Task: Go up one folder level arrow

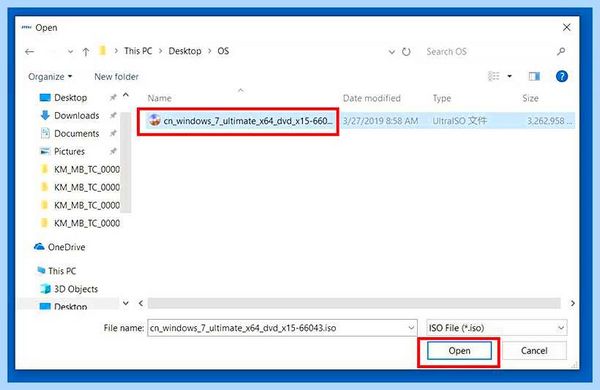Action: pos(86,52)
